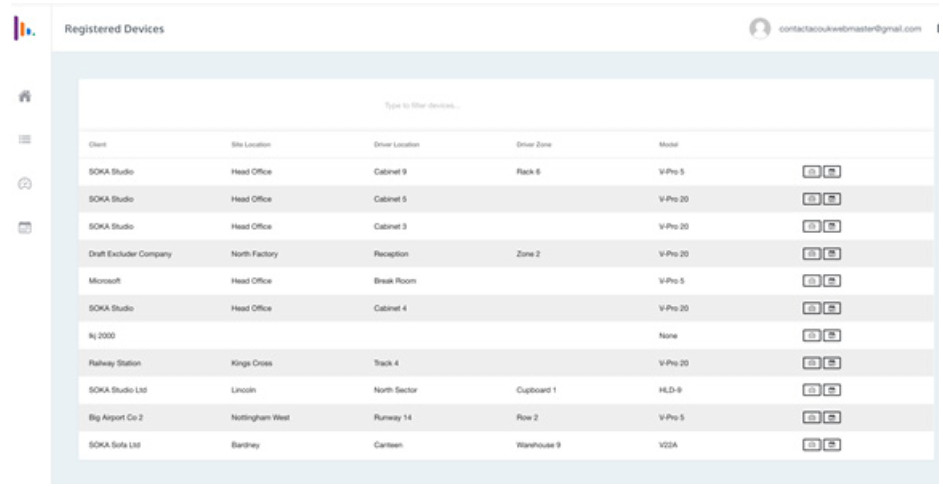Viewport: 943px width, 487px height.
Task: Click the user avatar icon in the header
Action: click(x=760, y=27)
